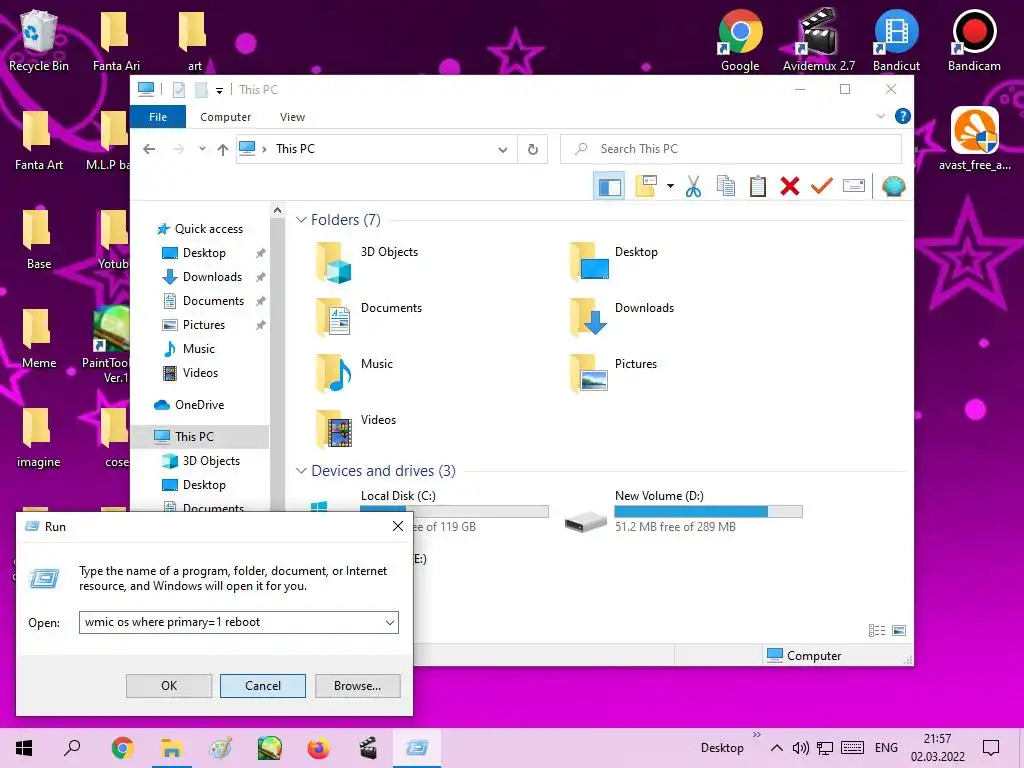
Task: Click the Copy icon in Explorer toolbar
Action: point(726,187)
